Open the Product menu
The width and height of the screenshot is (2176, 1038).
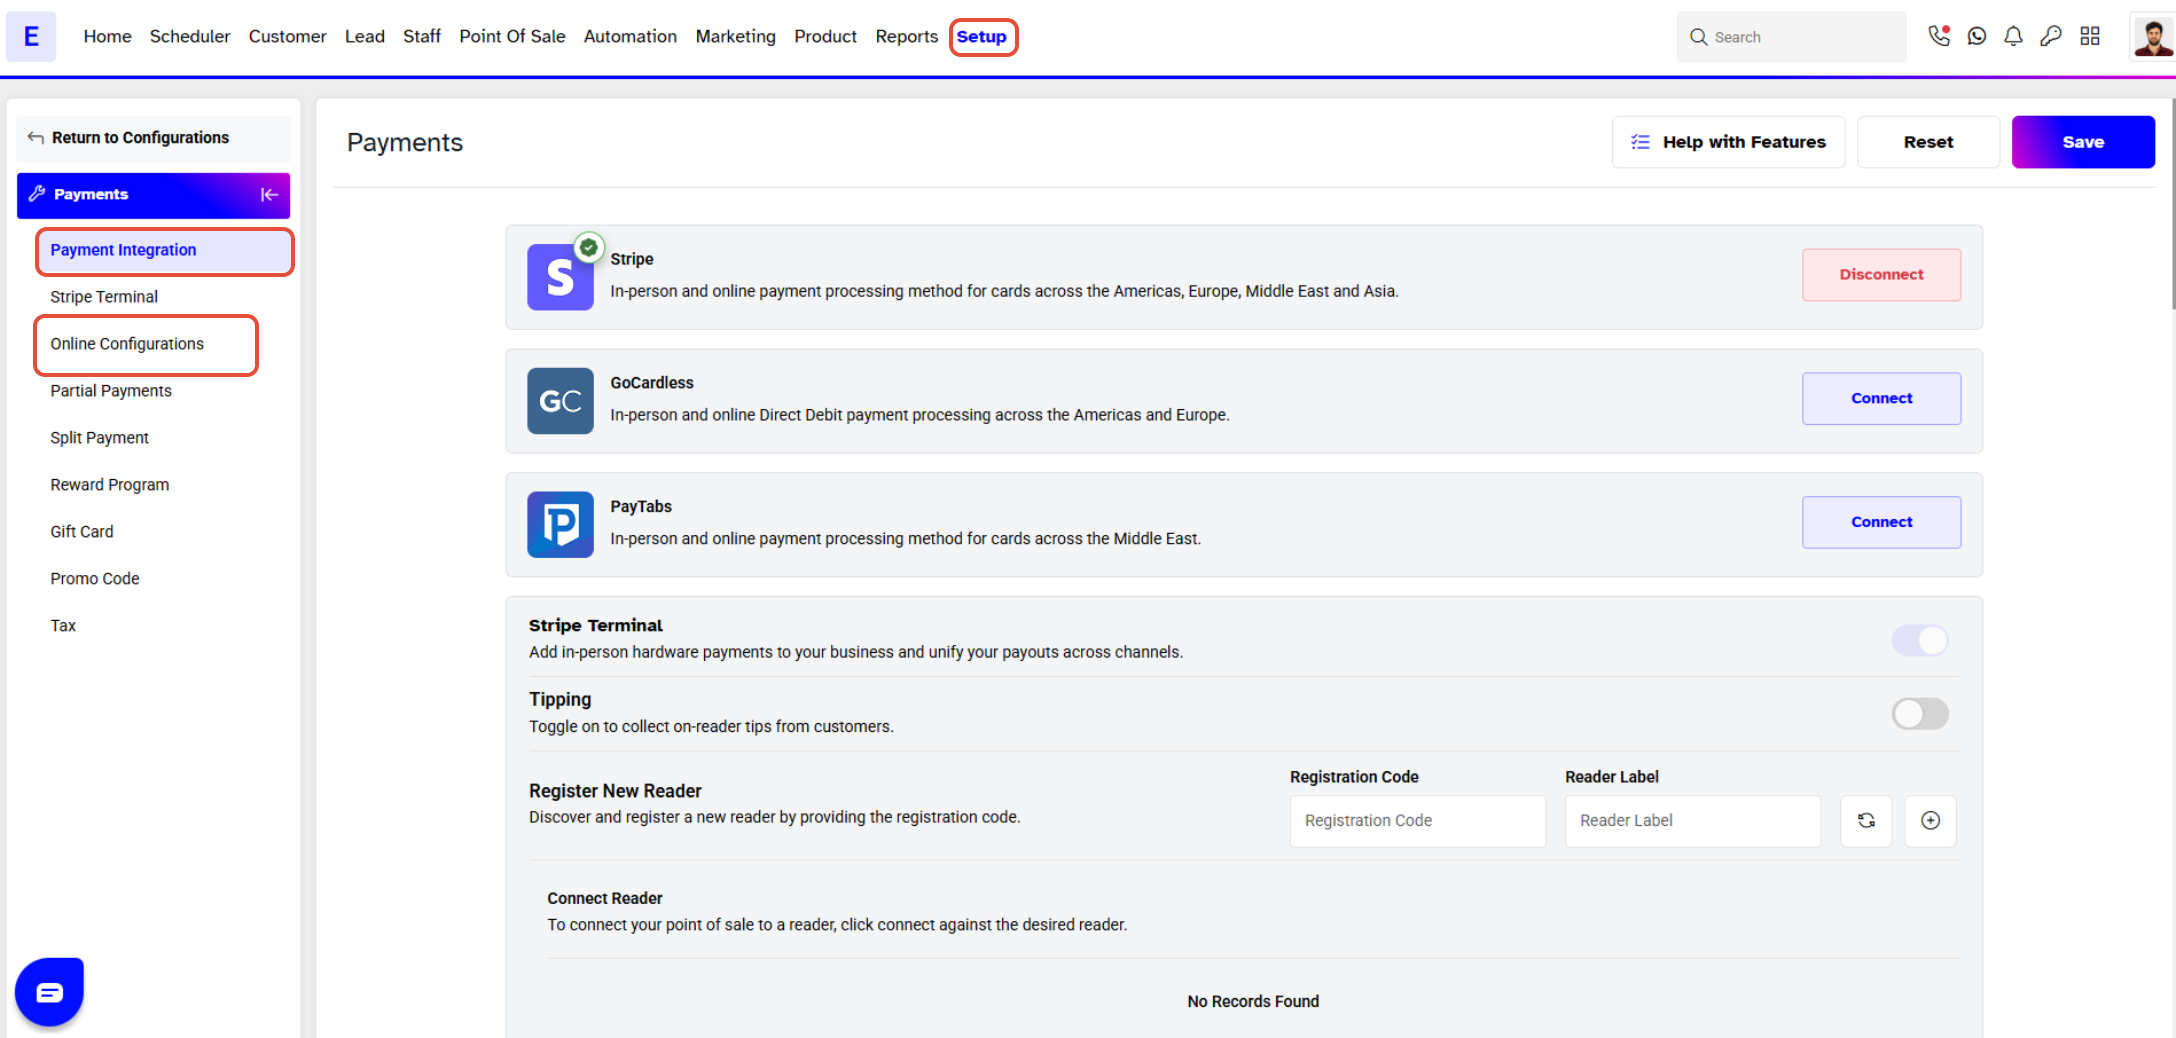click(x=825, y=36)
